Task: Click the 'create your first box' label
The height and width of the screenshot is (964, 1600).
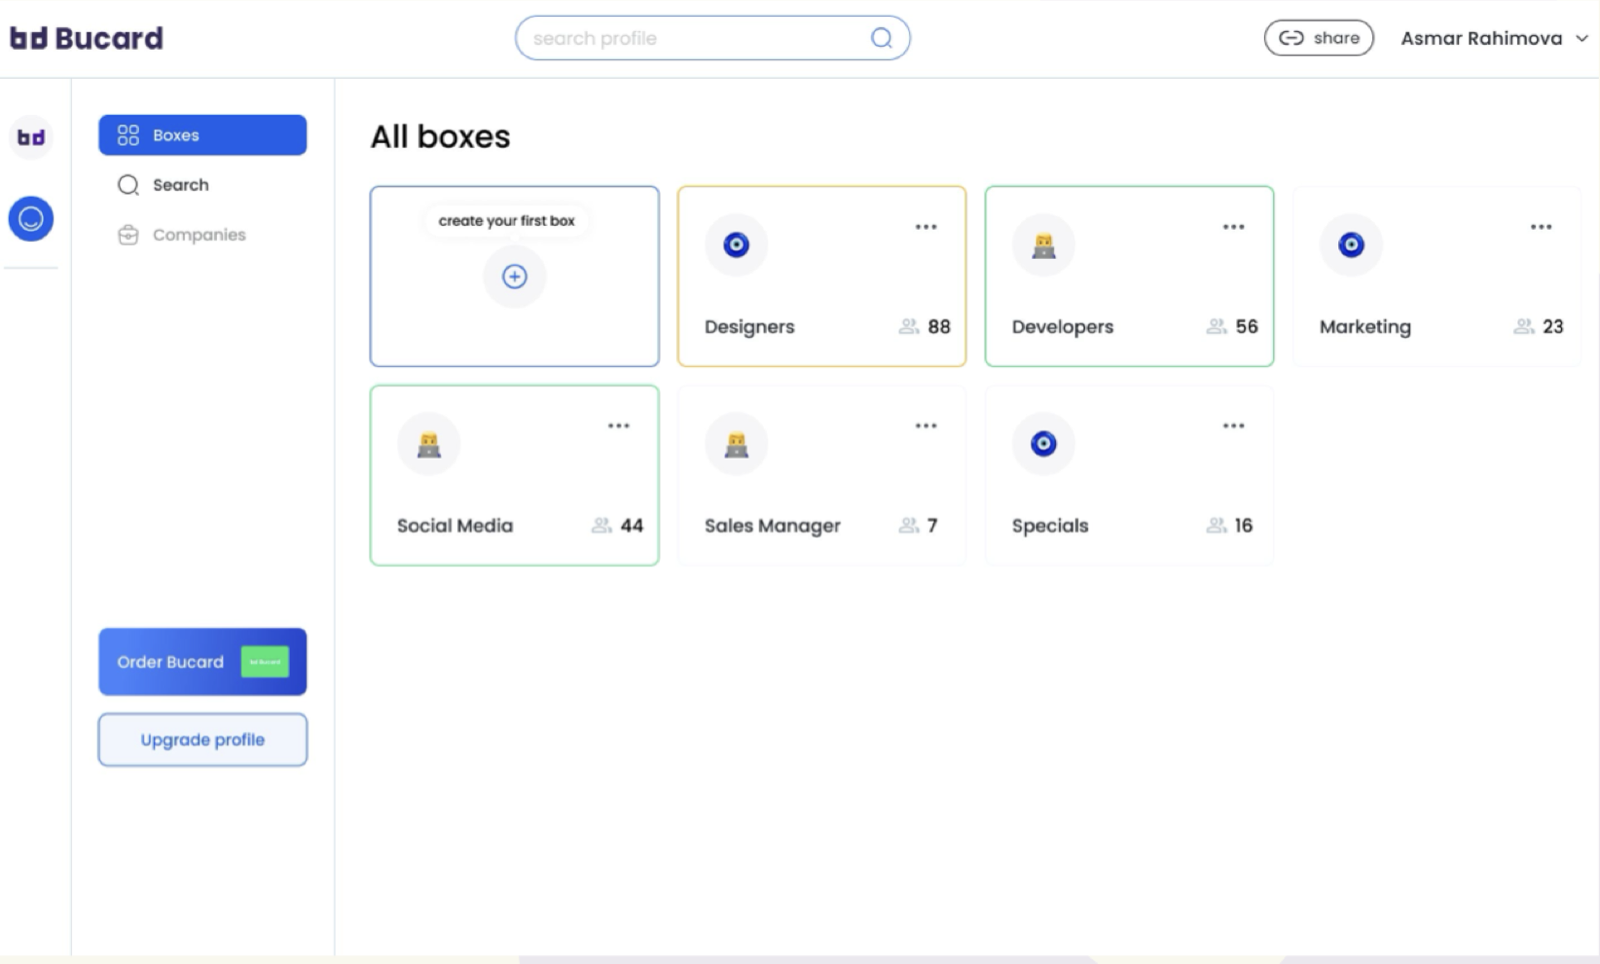Action: coord(506,221)
